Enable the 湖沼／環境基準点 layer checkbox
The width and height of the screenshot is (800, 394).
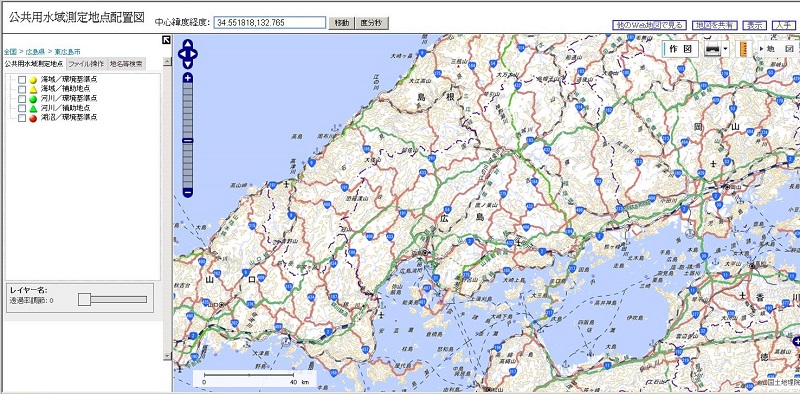pyautogui.click(x=21, y=118)
